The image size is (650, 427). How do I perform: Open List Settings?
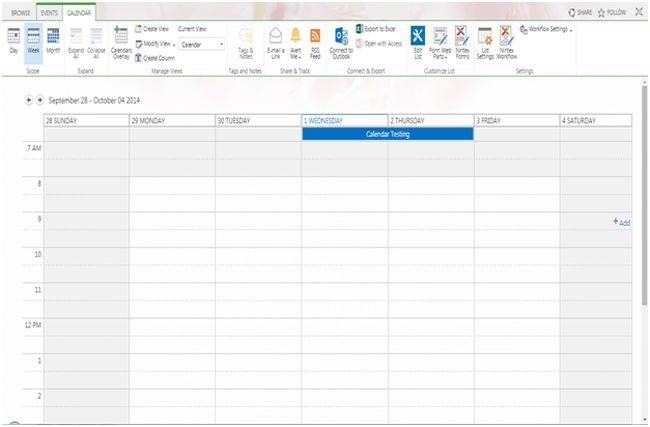485,43
